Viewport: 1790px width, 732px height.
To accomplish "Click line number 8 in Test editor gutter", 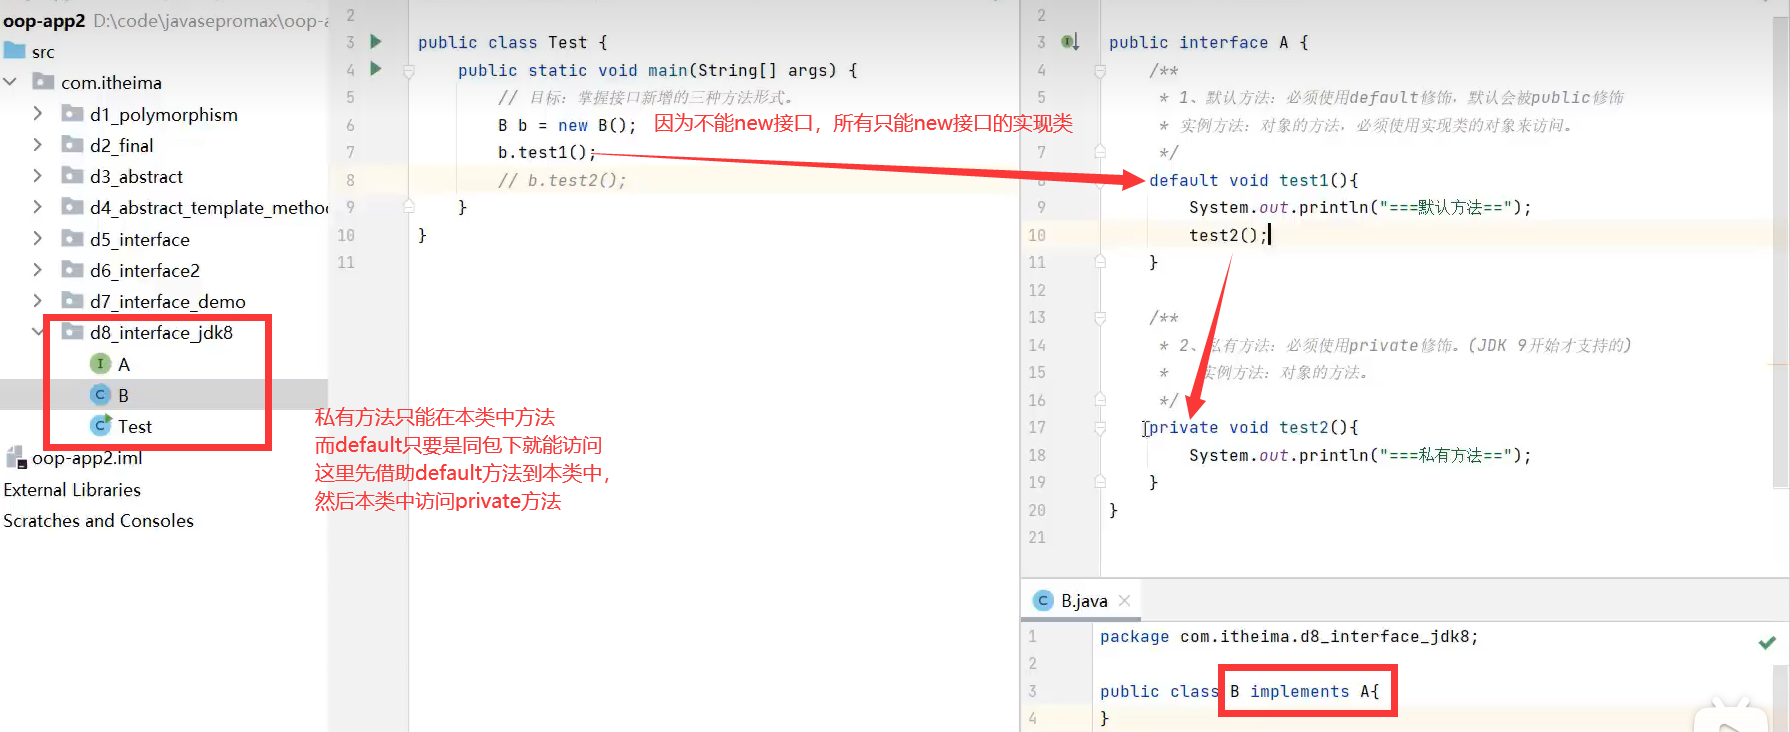I will point(350,180).
